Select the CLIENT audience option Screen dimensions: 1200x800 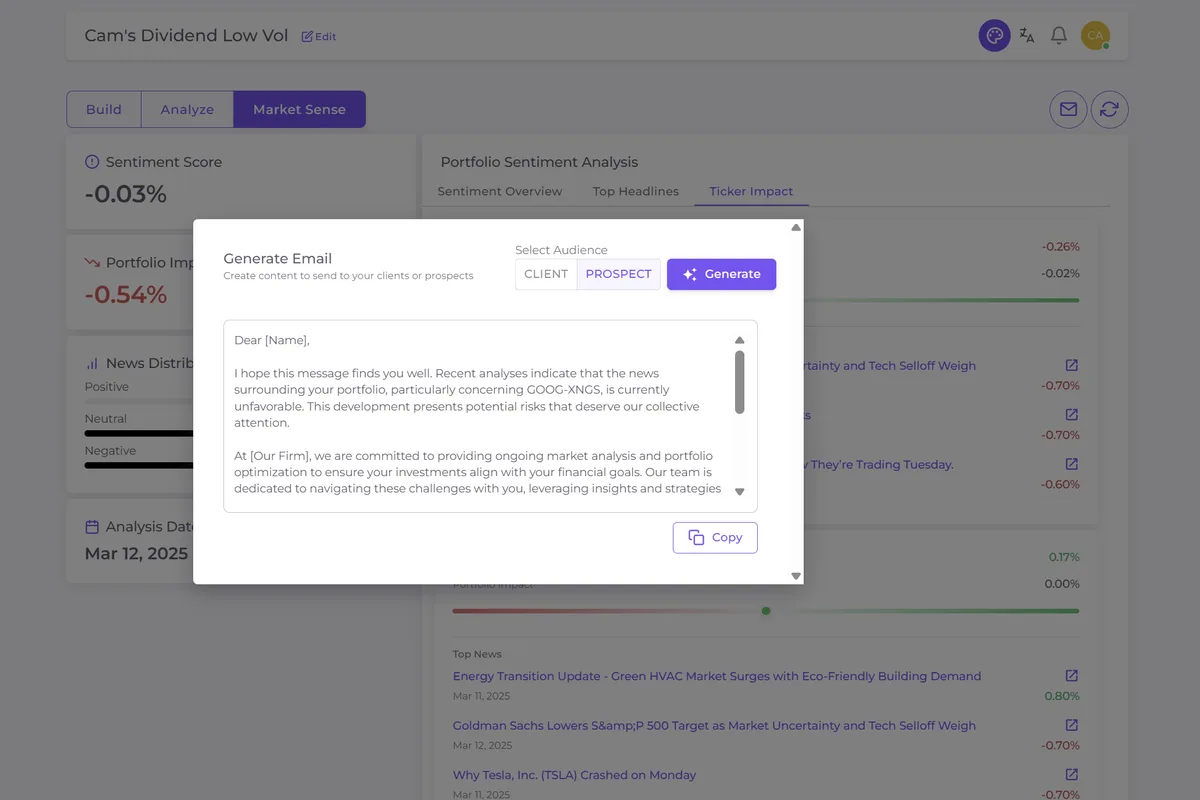[546, 274]
